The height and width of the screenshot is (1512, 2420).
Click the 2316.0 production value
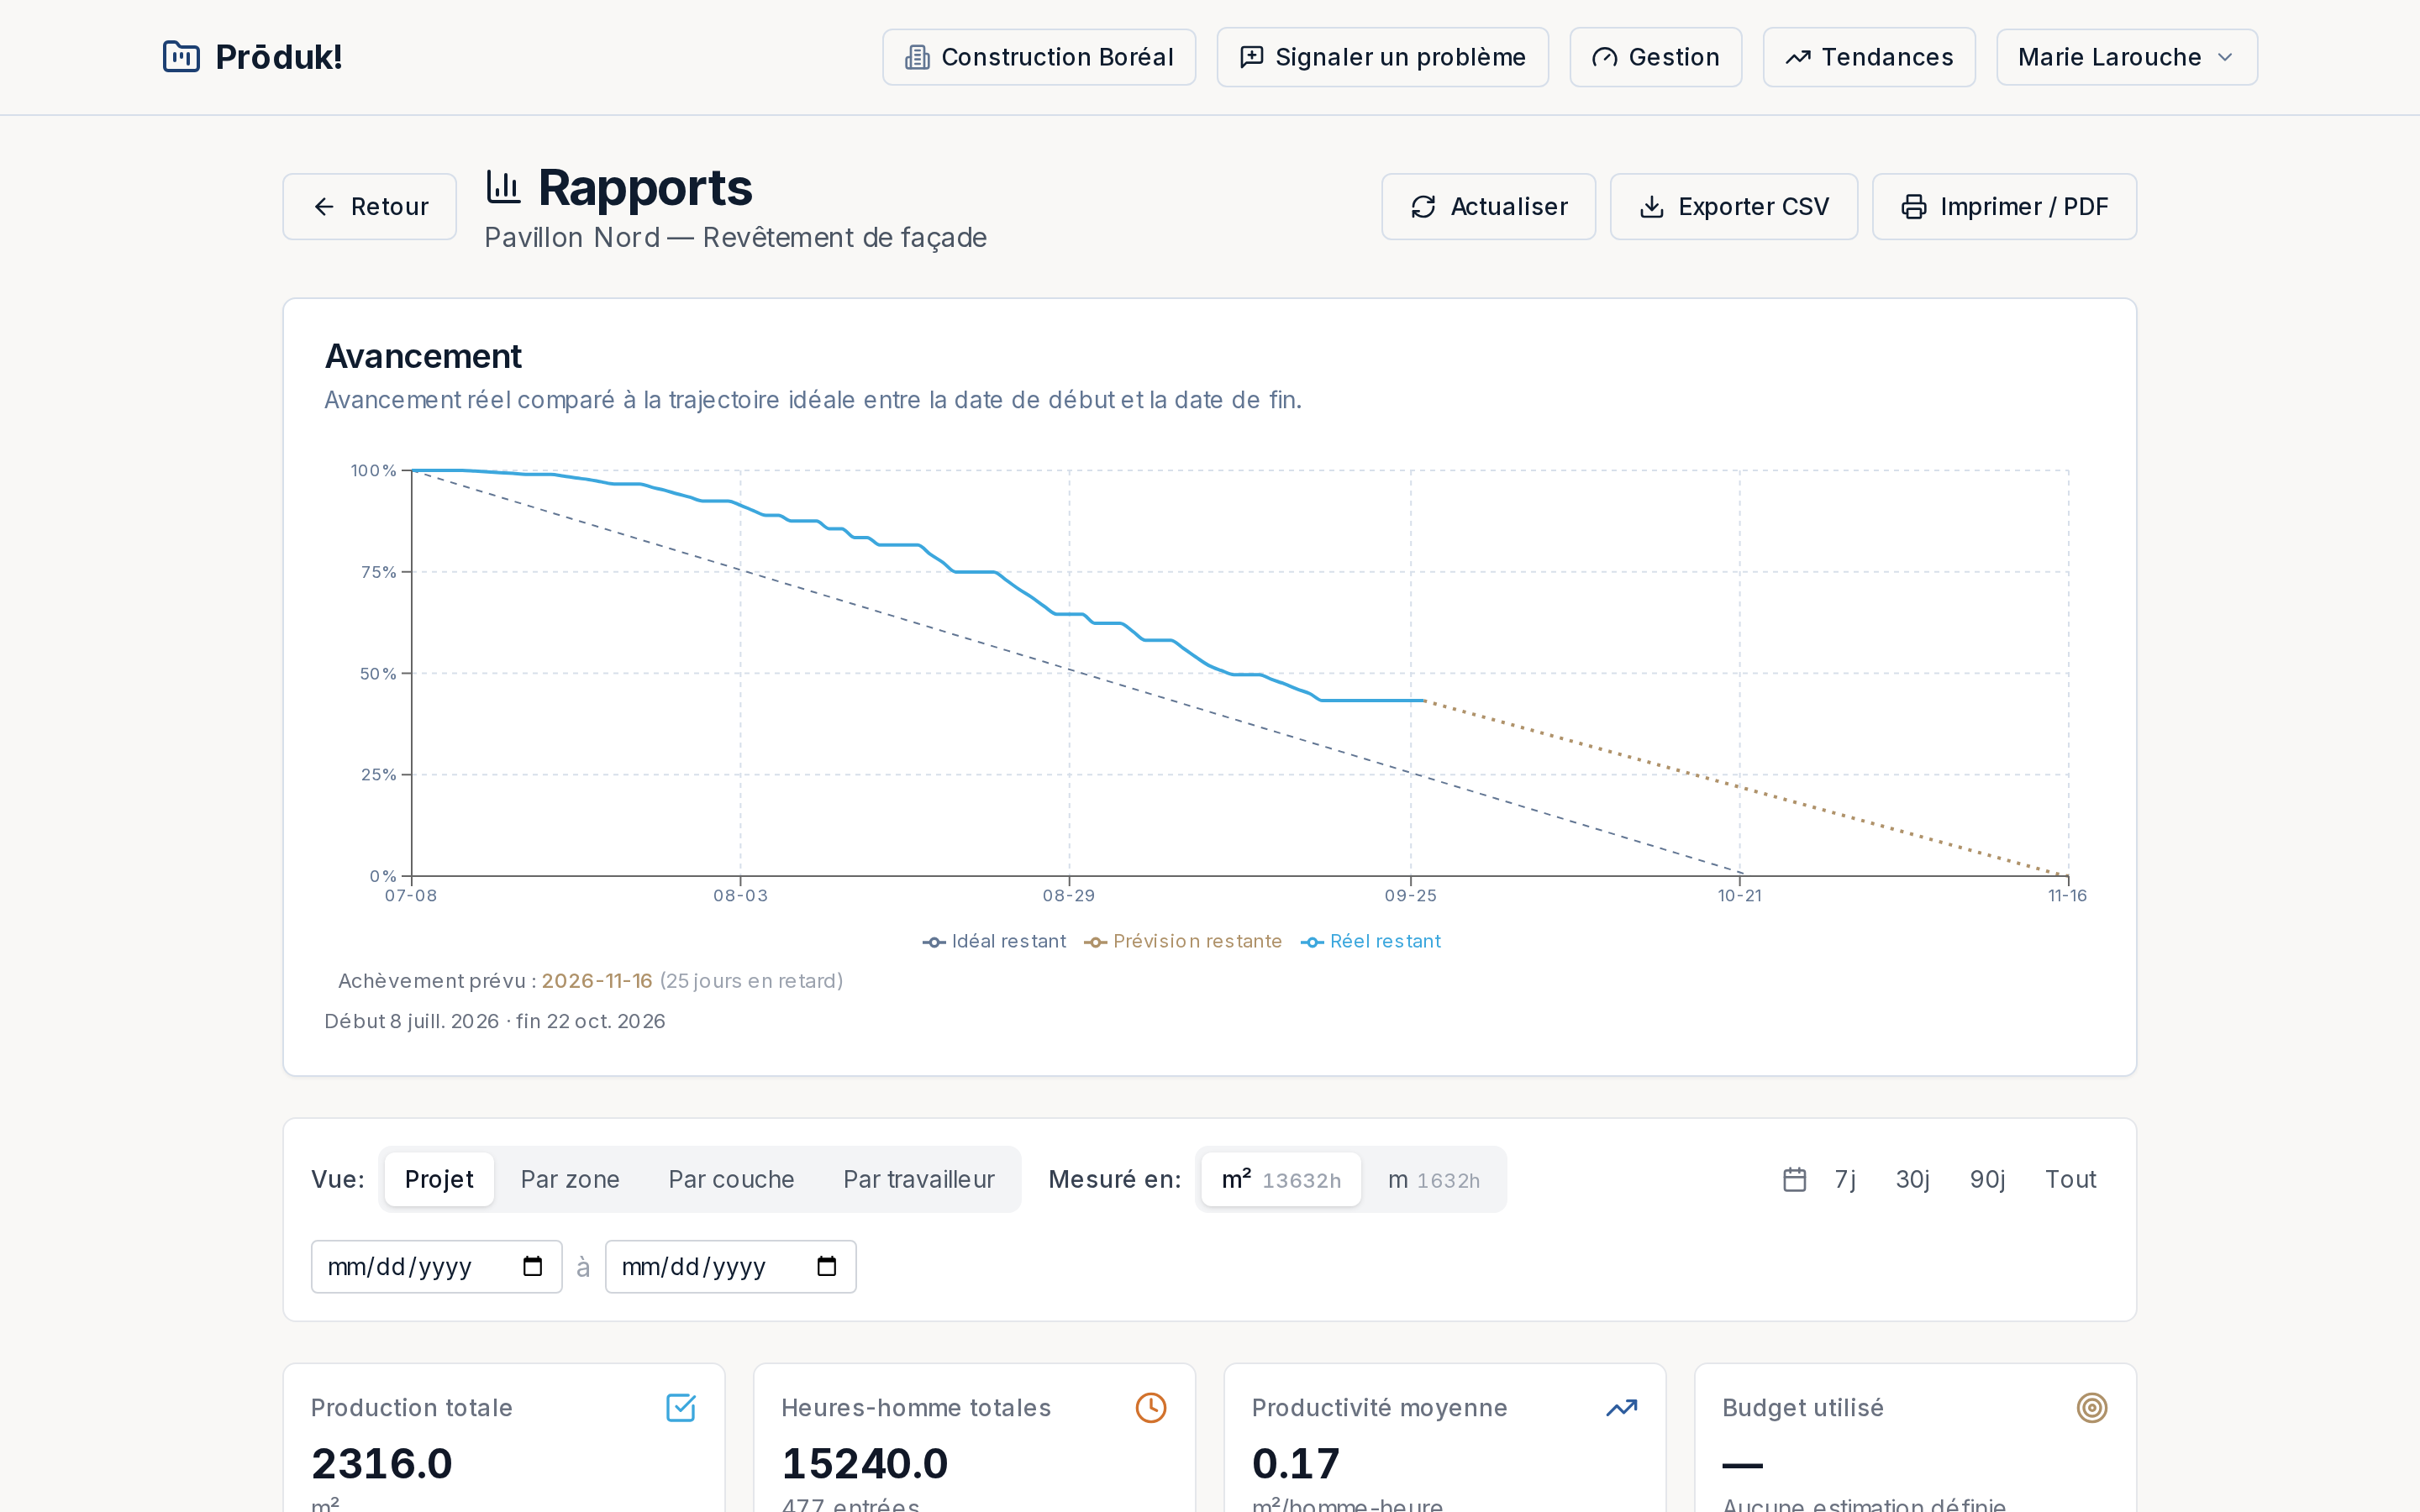[382, 1464]
